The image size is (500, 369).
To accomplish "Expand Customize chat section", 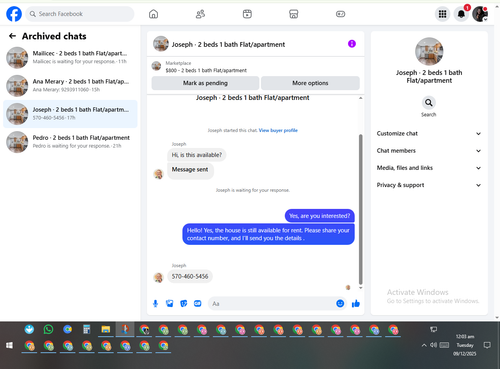I will coord(429,133).
